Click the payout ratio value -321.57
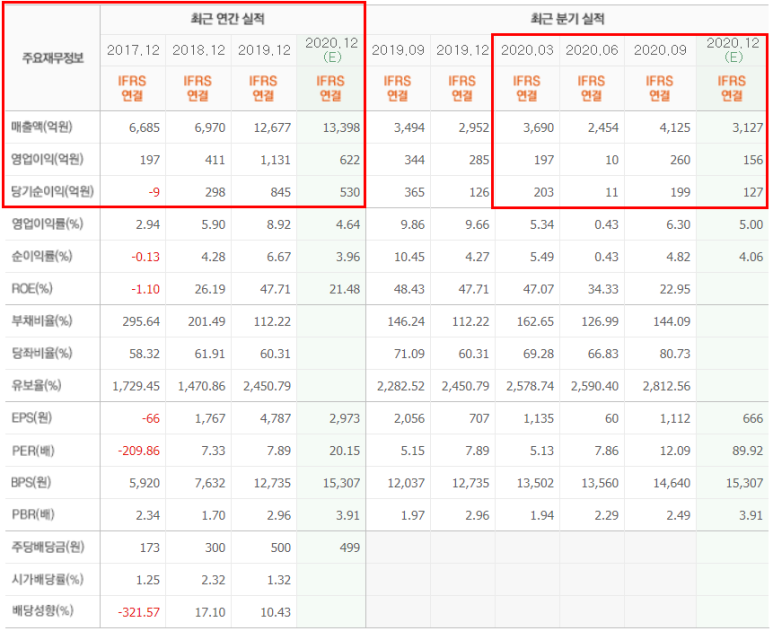 click(x=139, y=613)
